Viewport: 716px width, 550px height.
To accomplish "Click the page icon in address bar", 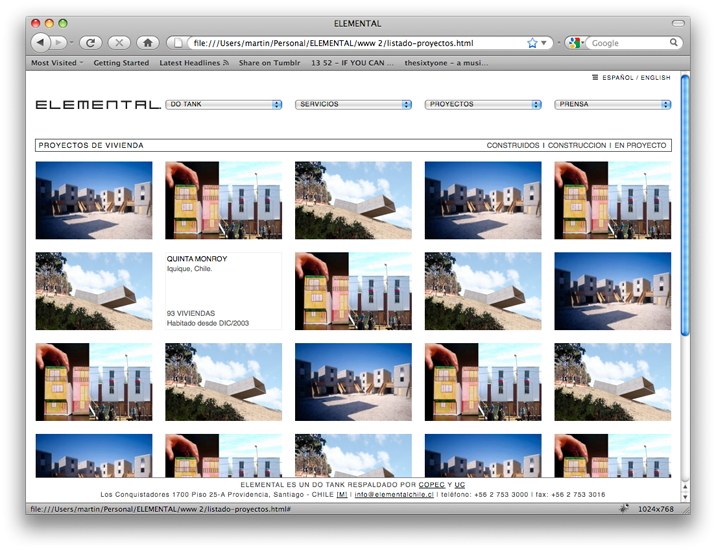I will (178, 43).
